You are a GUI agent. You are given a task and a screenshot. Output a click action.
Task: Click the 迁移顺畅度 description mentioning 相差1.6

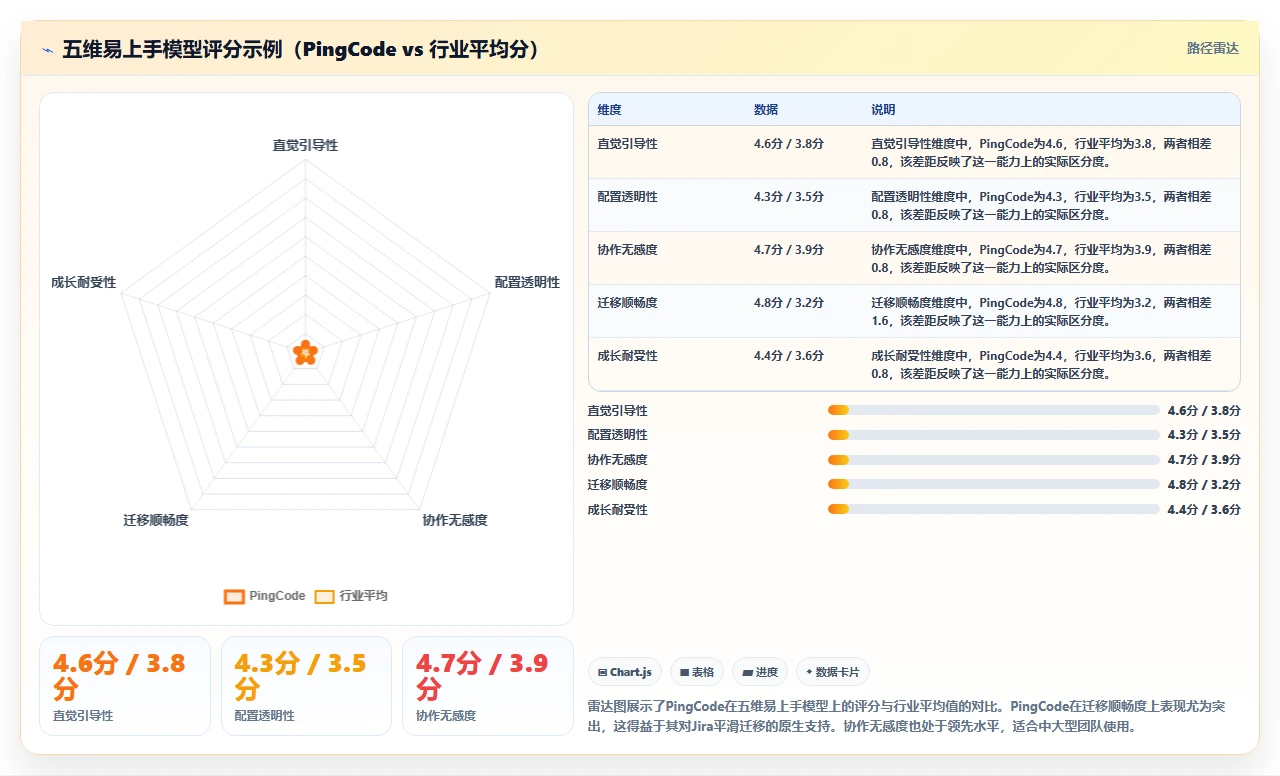pyautogui.click(x=1041, y=312)
